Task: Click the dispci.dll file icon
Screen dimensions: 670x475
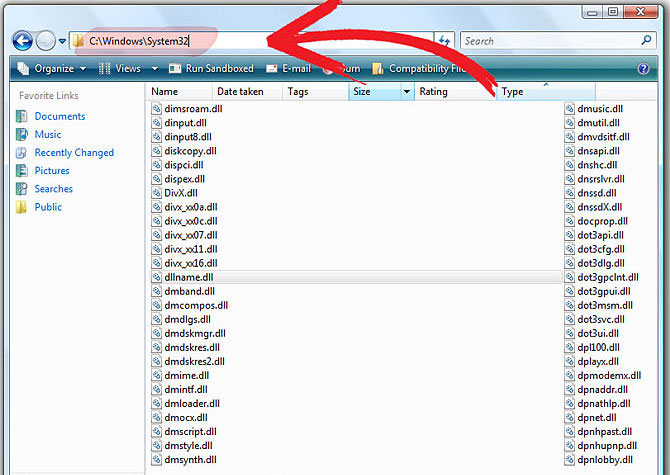Action: pos(156,165)
